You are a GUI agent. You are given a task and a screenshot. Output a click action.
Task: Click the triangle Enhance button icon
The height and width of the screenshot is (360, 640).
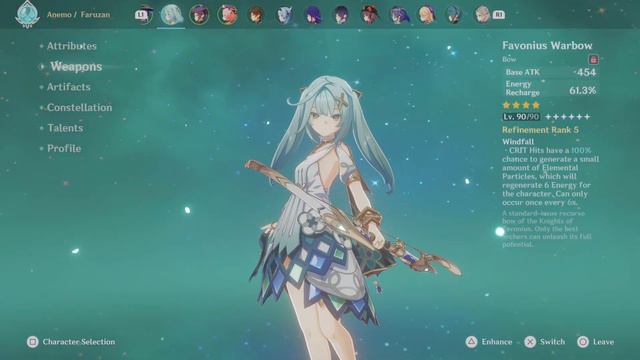471,342
